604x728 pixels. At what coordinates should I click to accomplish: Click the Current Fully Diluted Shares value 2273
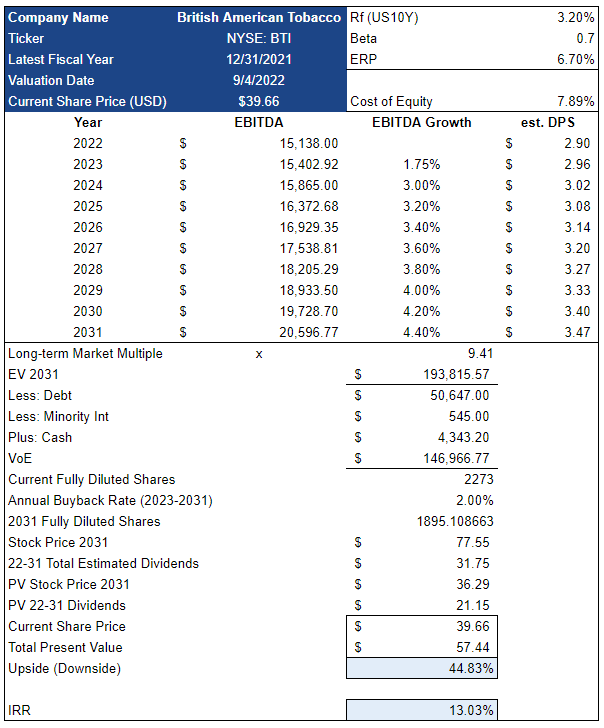479,480
